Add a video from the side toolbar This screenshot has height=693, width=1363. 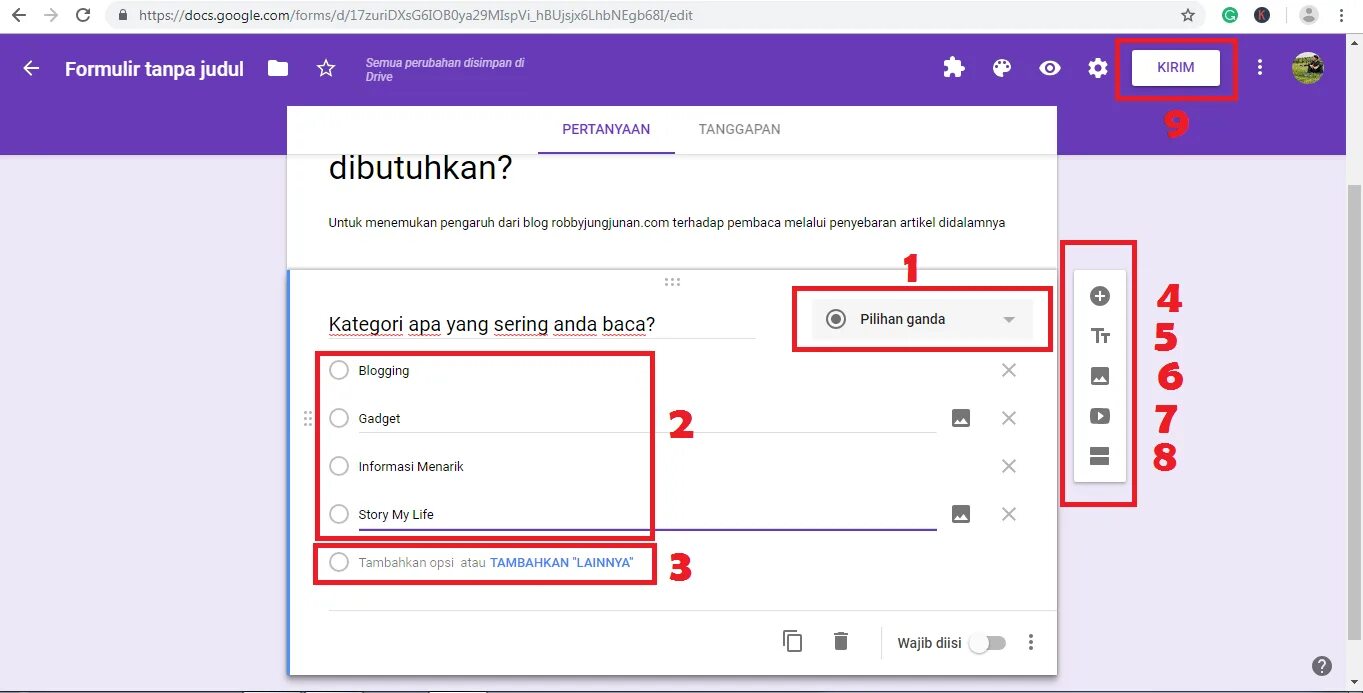pyautogui.click(x=1099, y=417)
